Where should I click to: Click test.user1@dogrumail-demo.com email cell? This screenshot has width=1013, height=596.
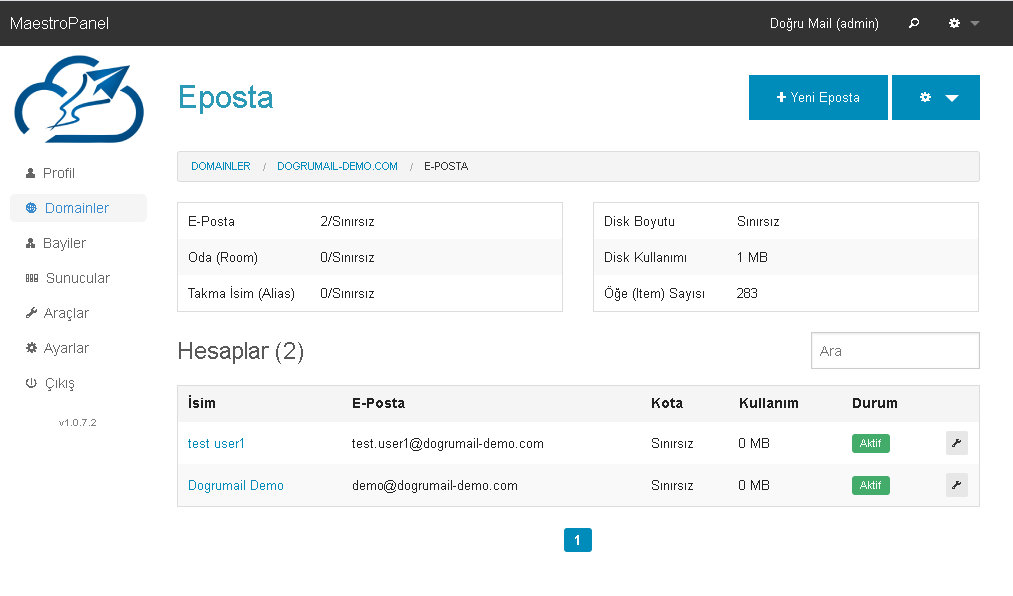[448, 444]
